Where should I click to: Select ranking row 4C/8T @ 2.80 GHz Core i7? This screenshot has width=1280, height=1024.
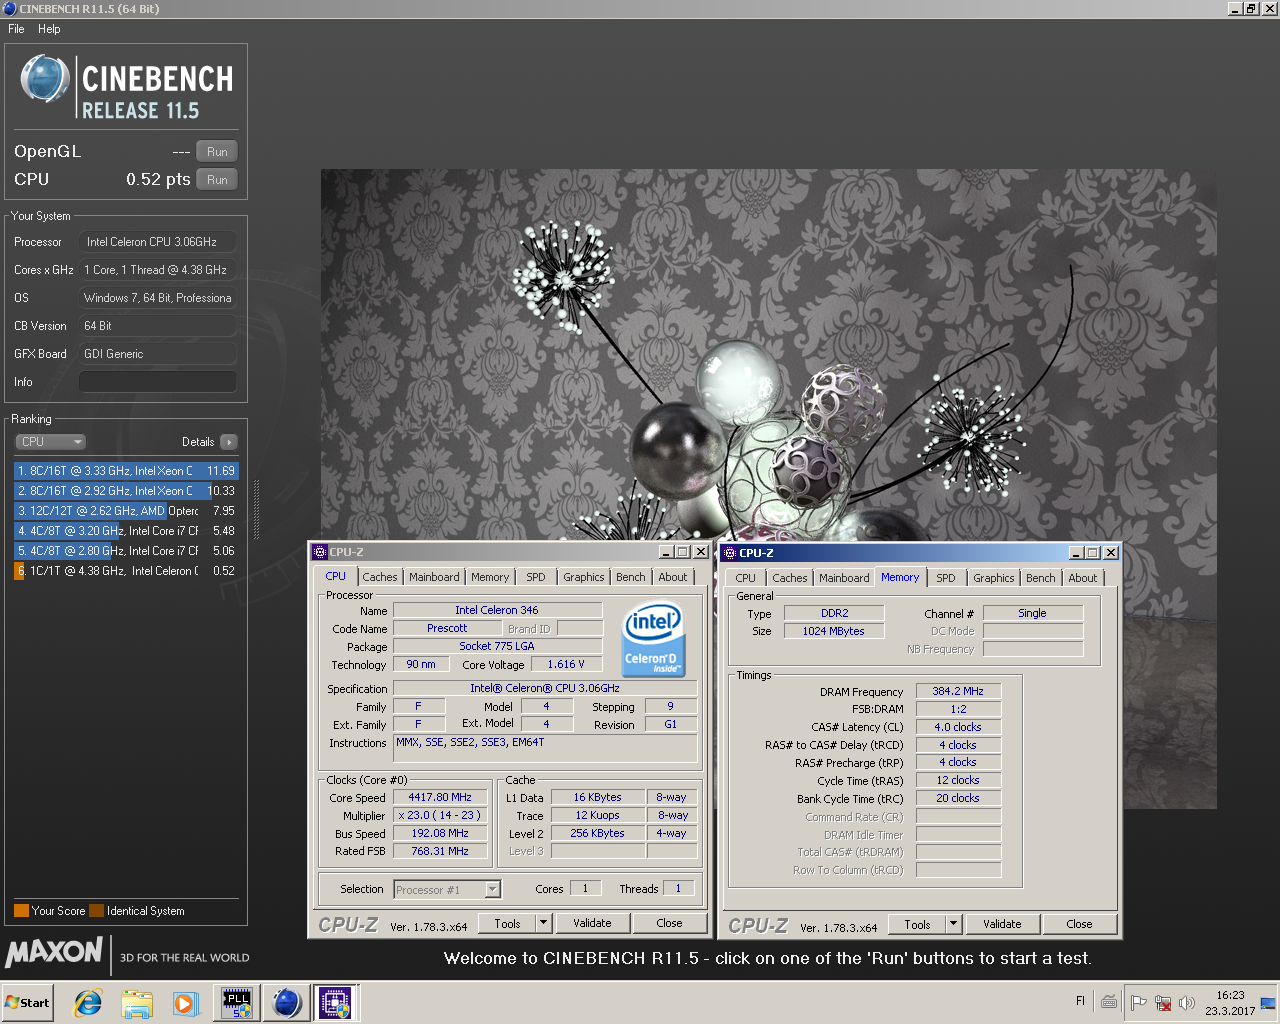[x=126, y=551]
